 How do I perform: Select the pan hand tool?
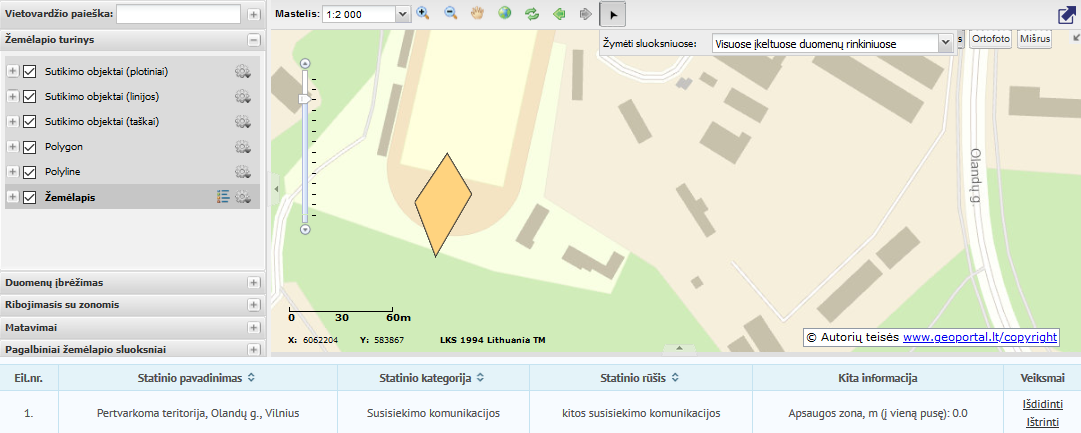pos(478,15)
